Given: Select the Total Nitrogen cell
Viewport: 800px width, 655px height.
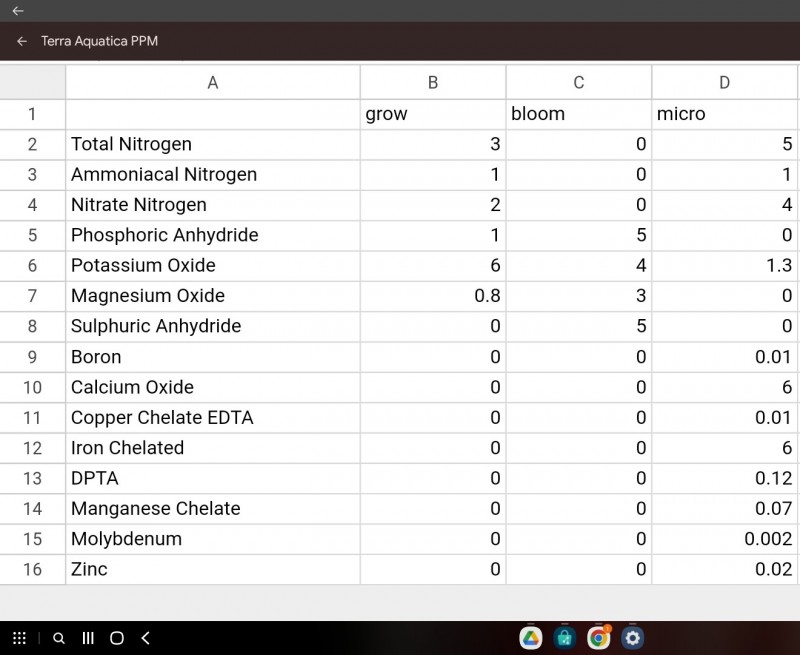Looking at the screenshot, I should [x=212, y=145].
